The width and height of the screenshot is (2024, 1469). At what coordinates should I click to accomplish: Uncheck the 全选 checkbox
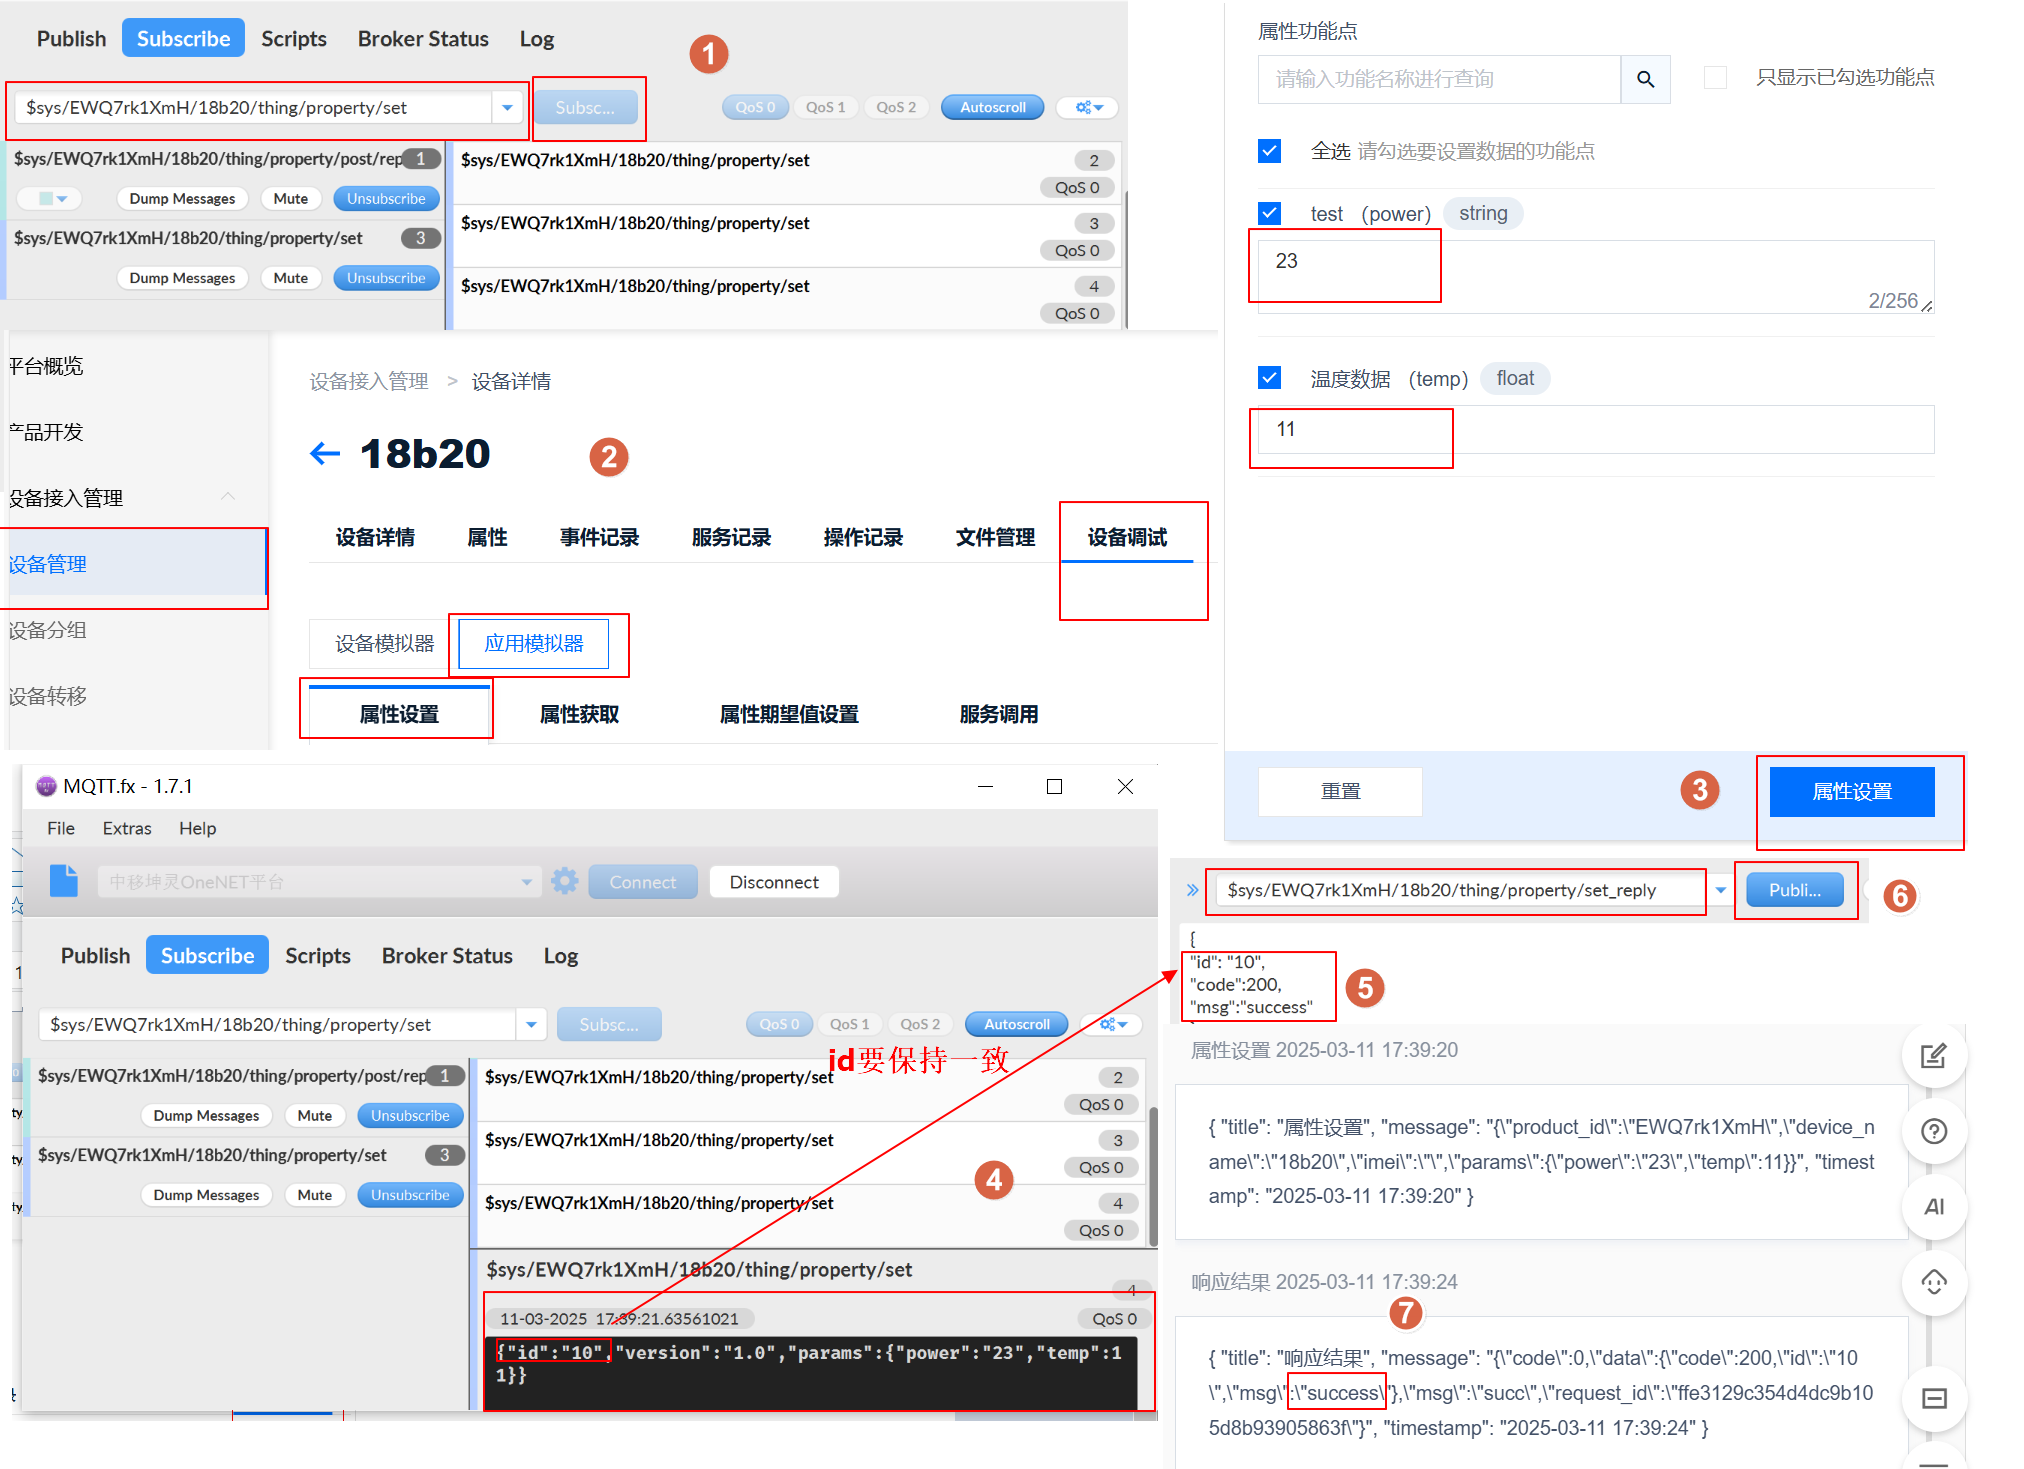tap(1270, 151)
